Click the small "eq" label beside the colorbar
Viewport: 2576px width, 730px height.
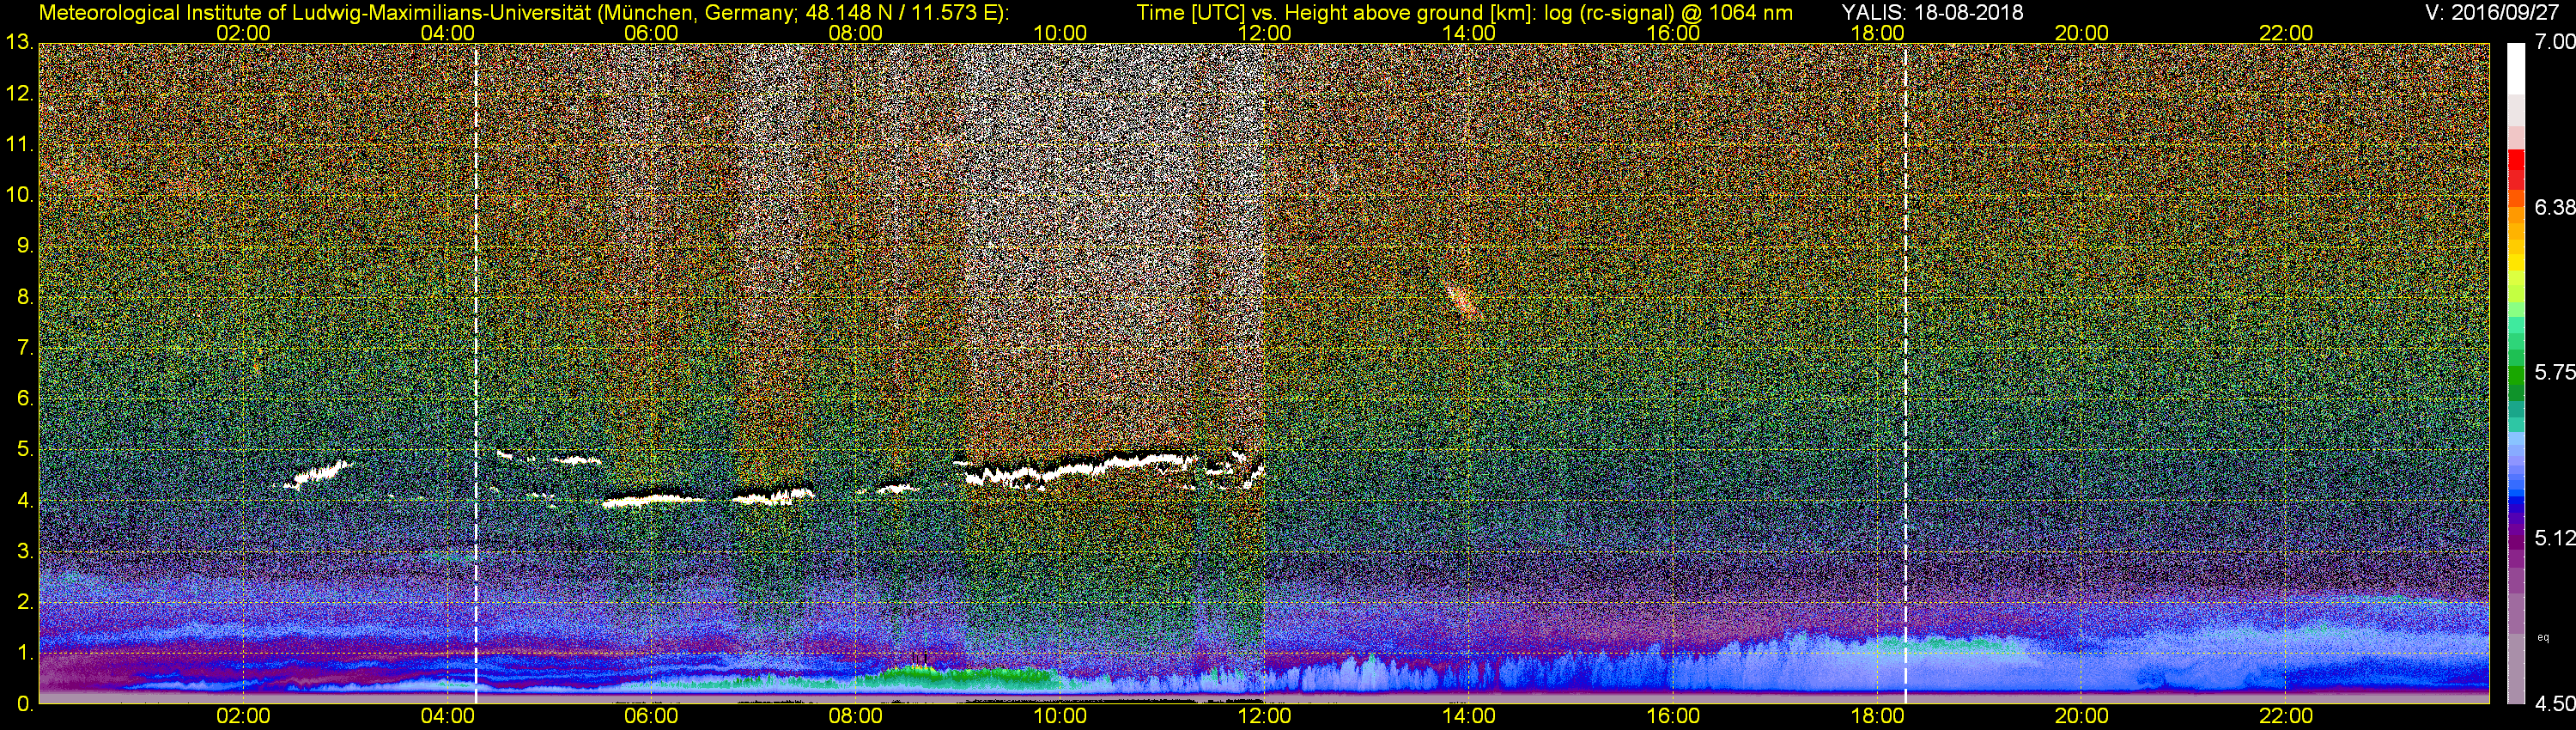coord(2543,637)
